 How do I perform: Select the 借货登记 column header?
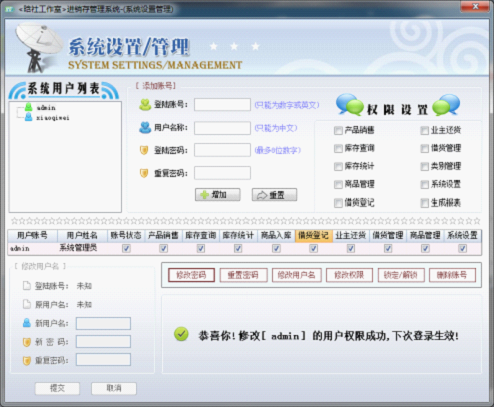coord(313,236)
